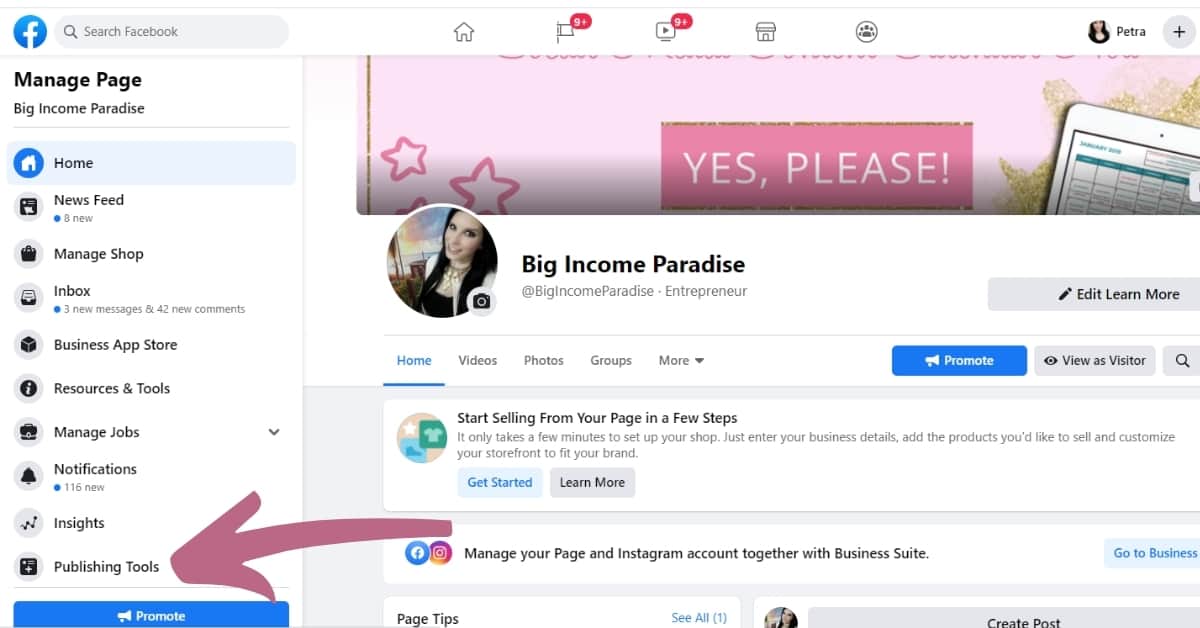
Task: Click the Search Facebook field
Action: click(x=170, y=31)
